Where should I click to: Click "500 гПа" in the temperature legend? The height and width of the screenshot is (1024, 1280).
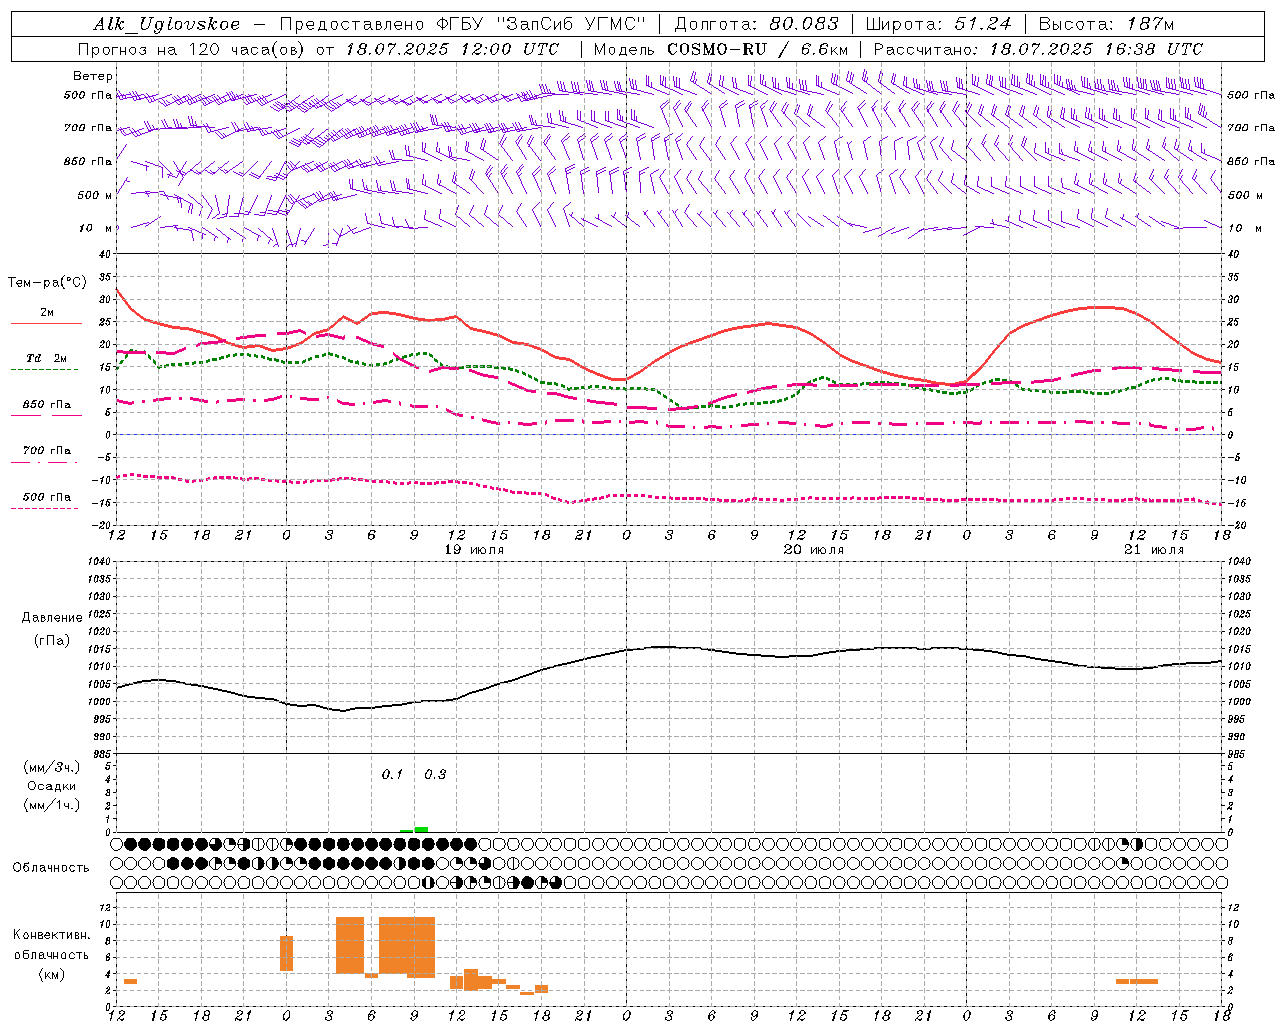pyautogui.click(x=47, y=497)
